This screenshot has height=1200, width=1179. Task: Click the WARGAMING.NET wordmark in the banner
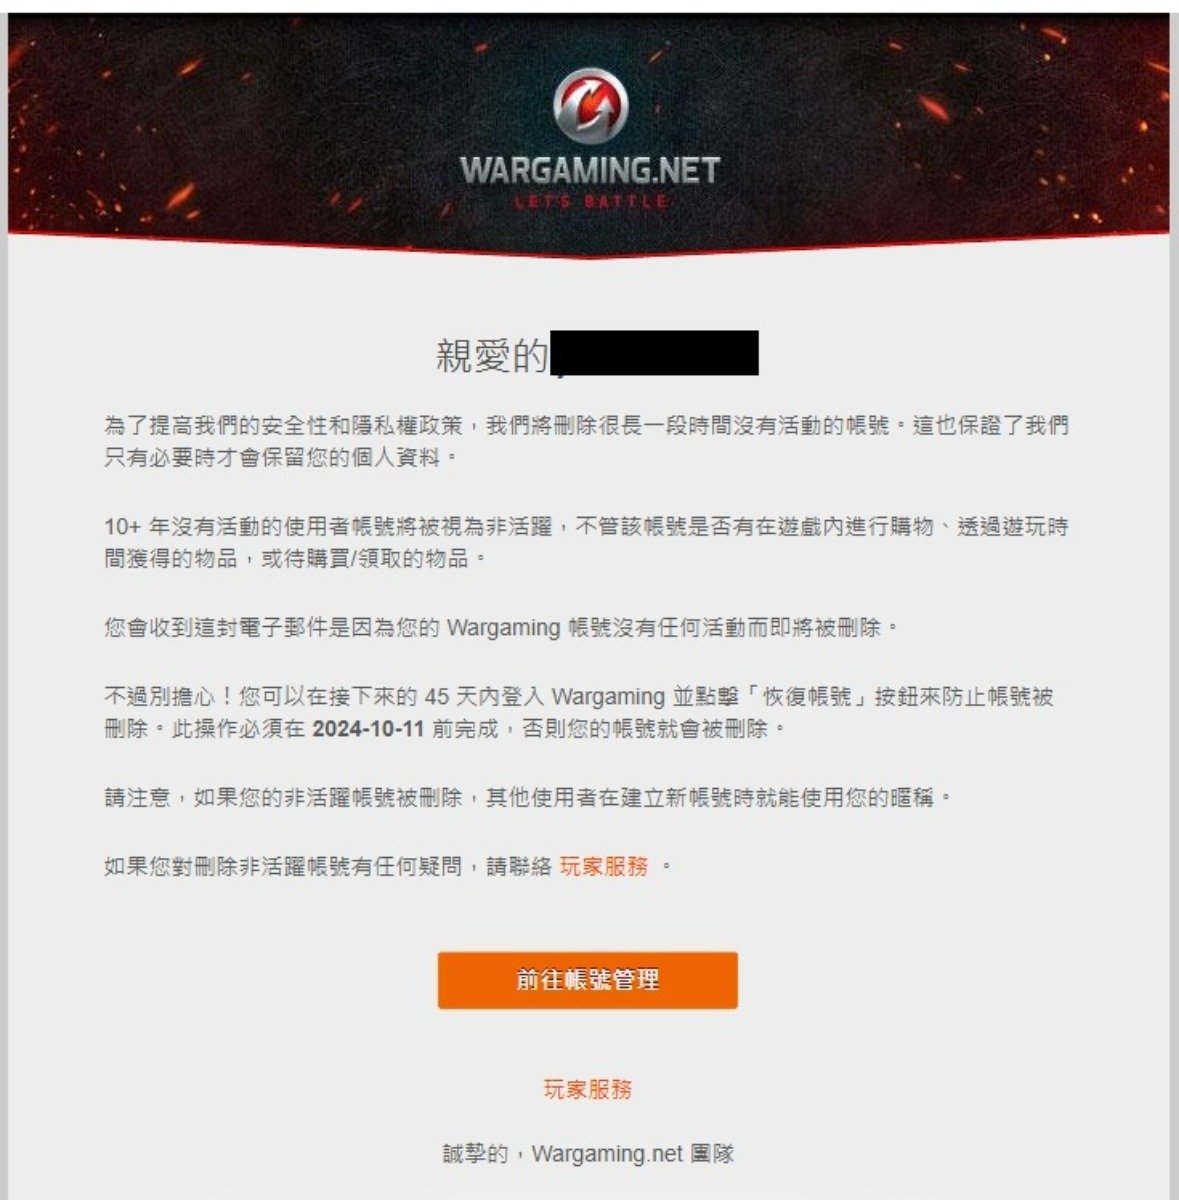click(589, 170)
